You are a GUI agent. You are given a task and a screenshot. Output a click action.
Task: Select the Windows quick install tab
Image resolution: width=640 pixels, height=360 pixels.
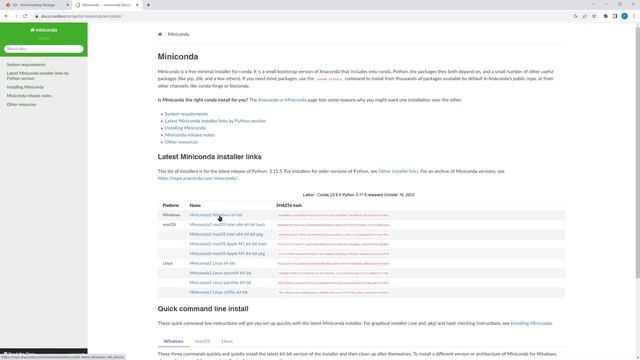coord(173,341)
